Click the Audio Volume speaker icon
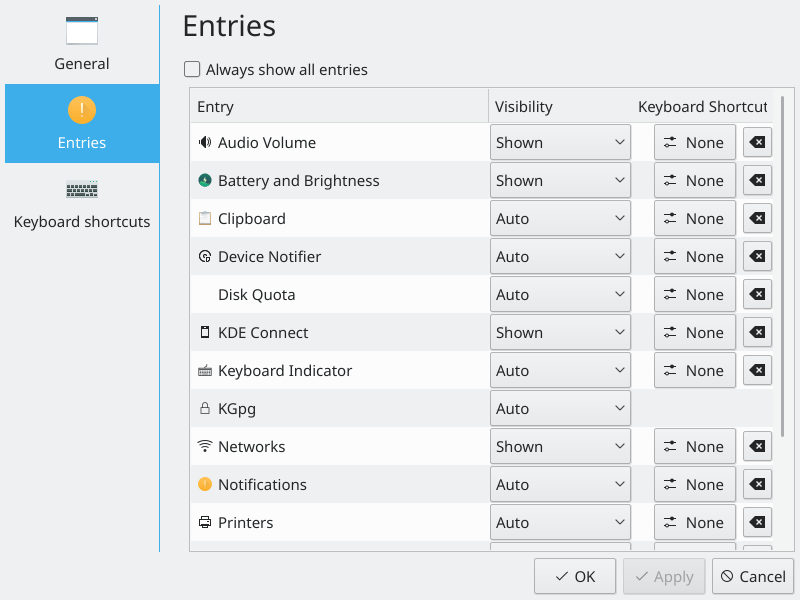The image size is (800, 600). [x=205, y=143]
